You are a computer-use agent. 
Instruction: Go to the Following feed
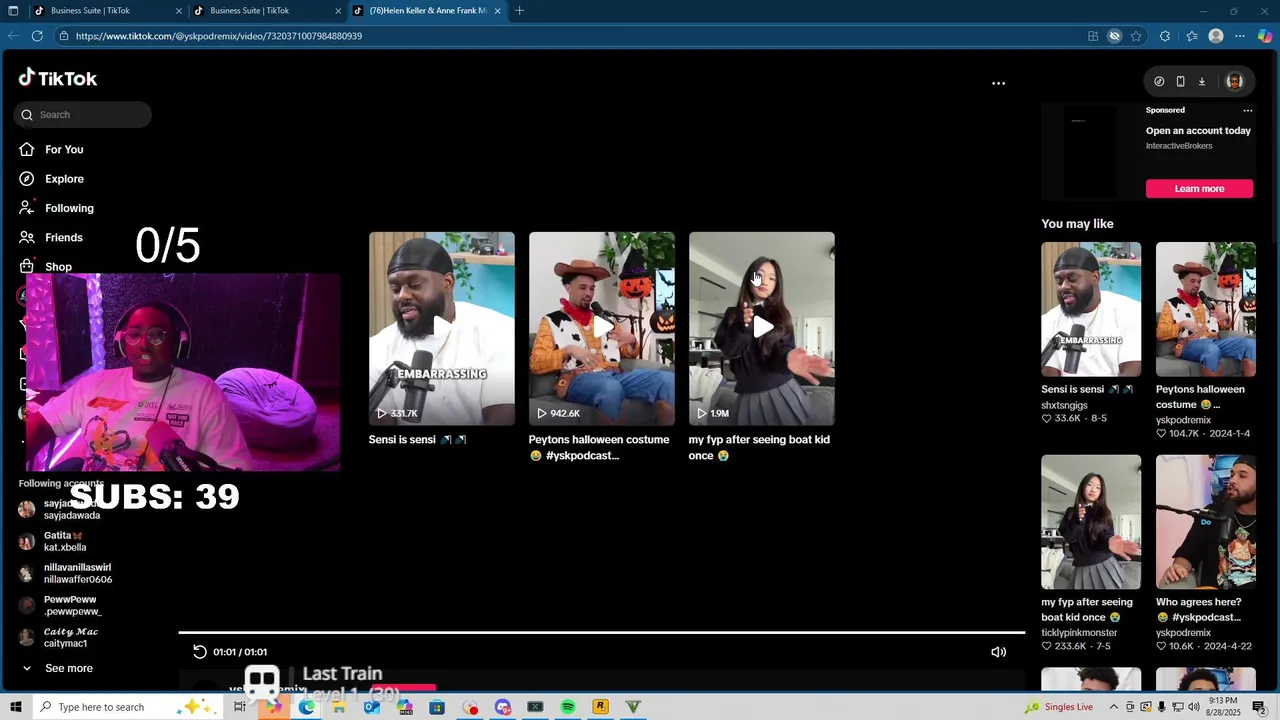click(x=56, y=208)
